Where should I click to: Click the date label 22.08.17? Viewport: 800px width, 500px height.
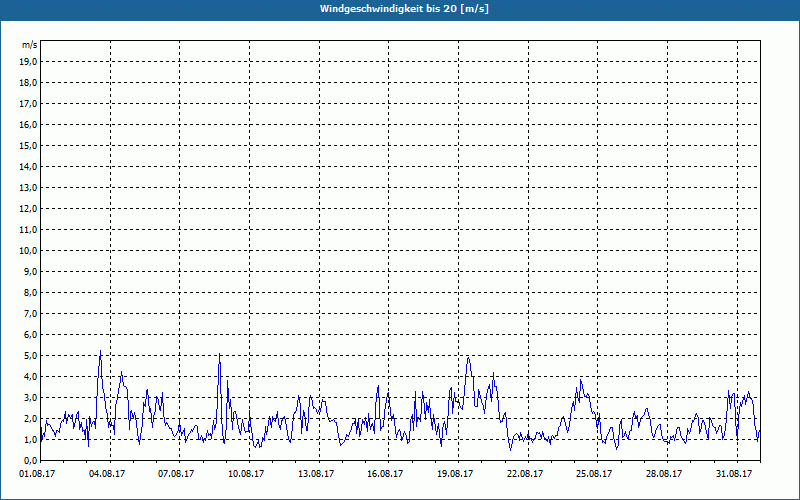525,474
